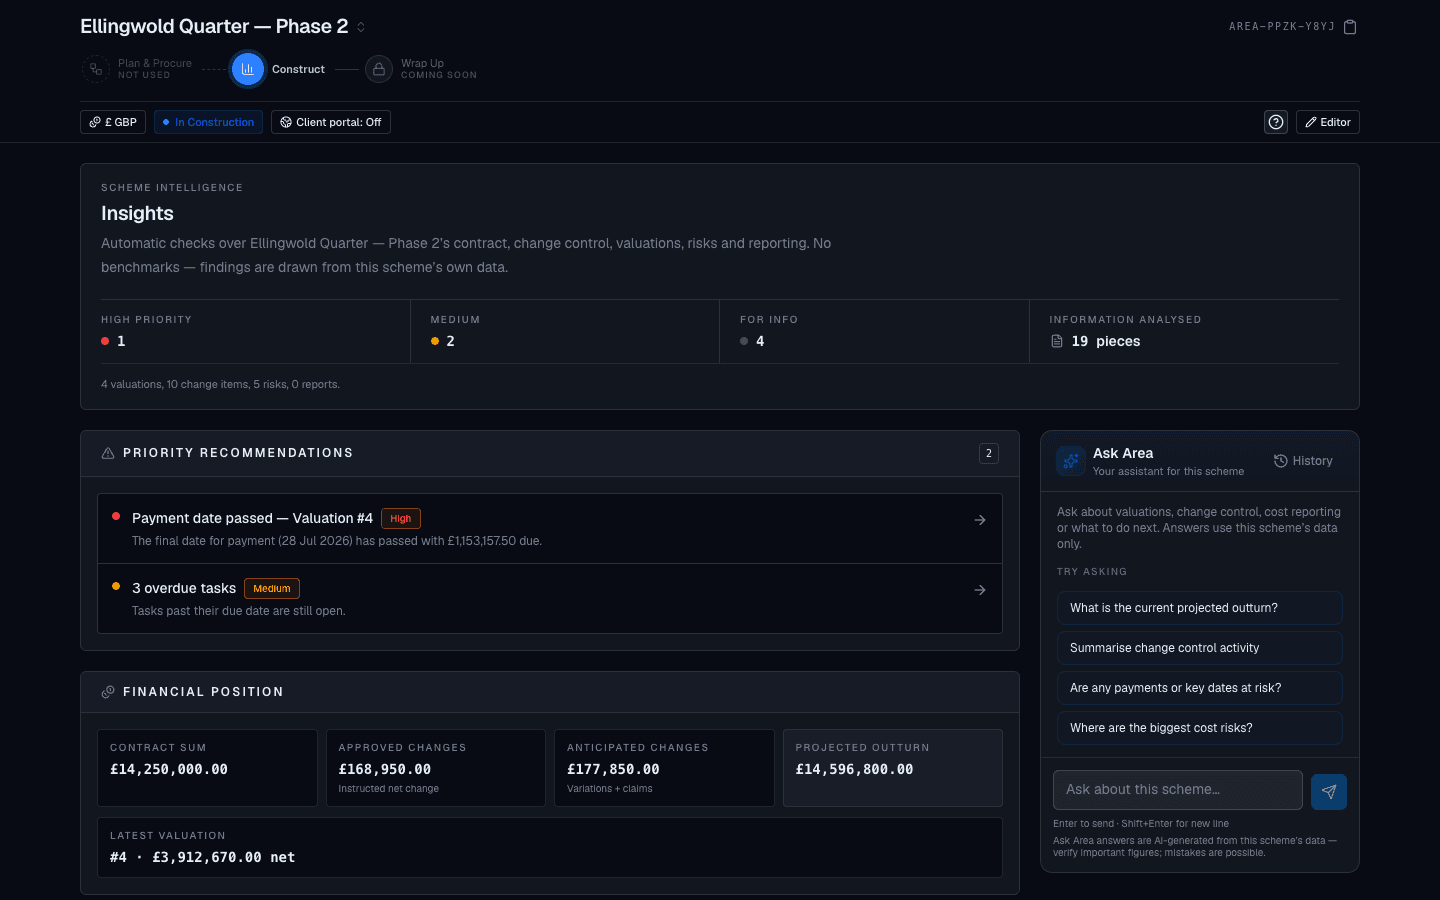Click the recommendations count badge showing 2

click(989, 453)
